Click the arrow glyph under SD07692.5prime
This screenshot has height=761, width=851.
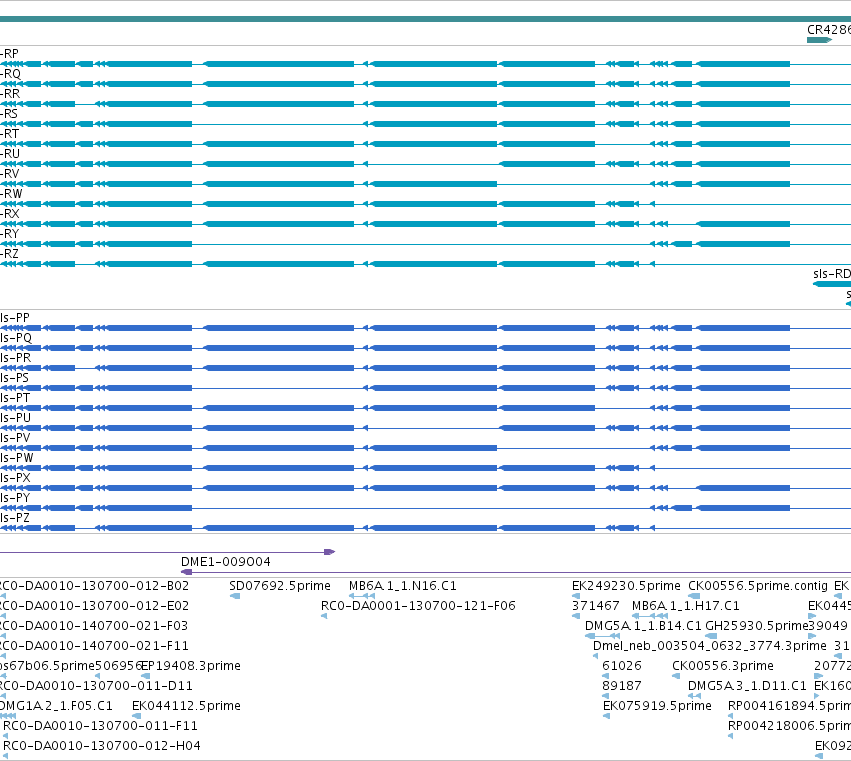tap(235, 596)
